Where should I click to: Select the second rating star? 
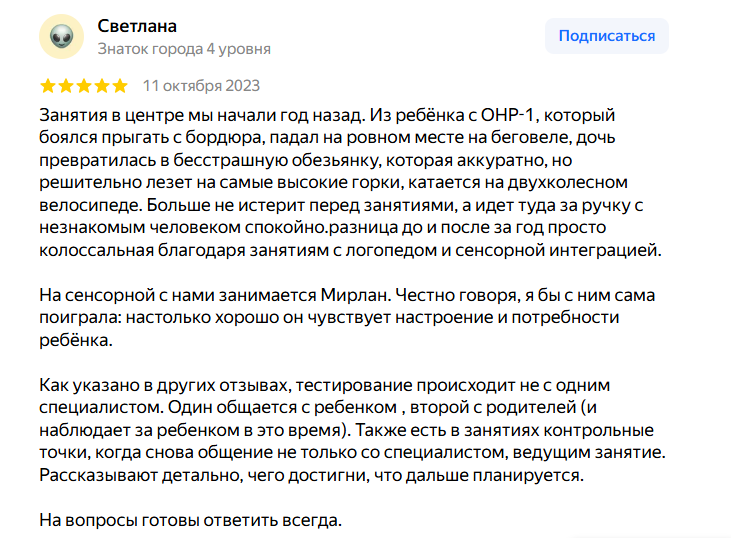(x=66, y=86)
